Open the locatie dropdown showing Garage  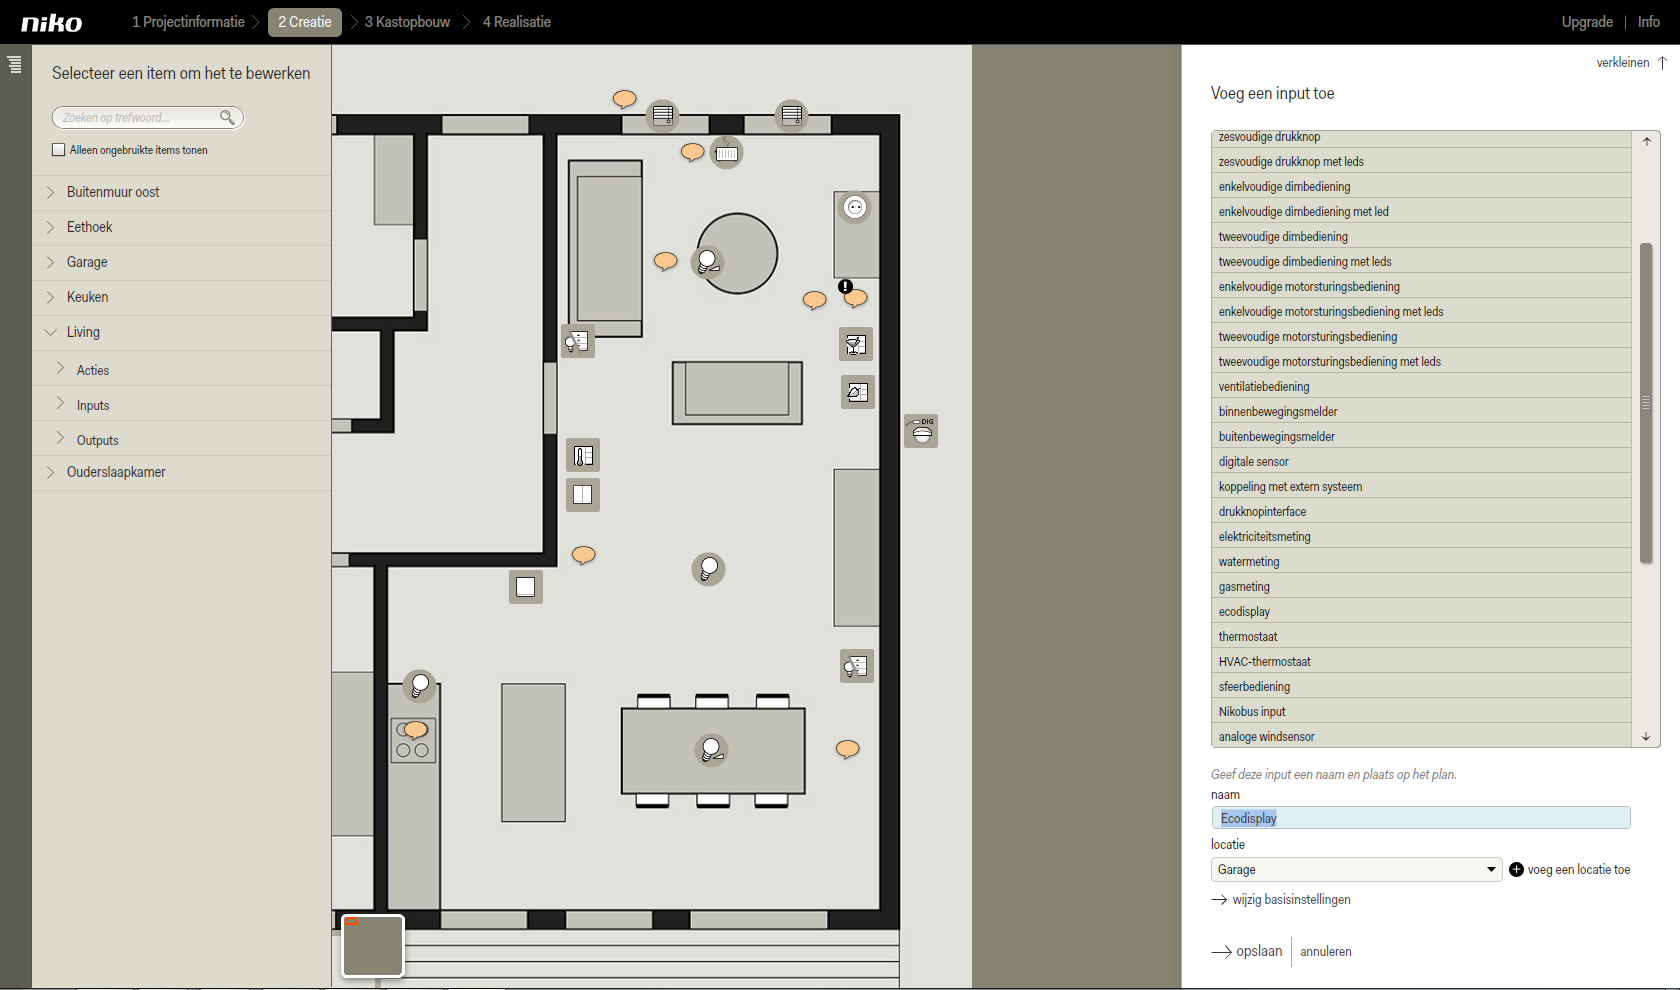1356,870
